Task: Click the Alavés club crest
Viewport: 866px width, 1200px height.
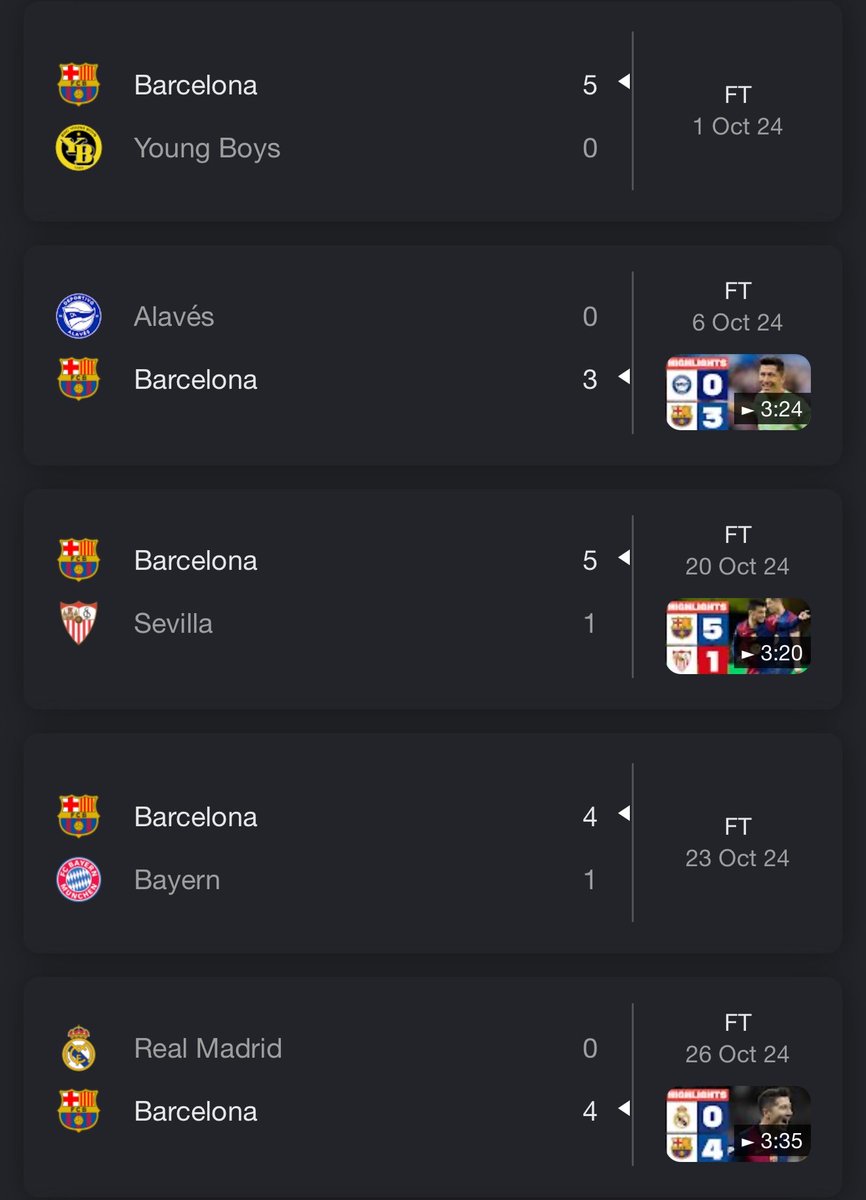Action: 78,316
